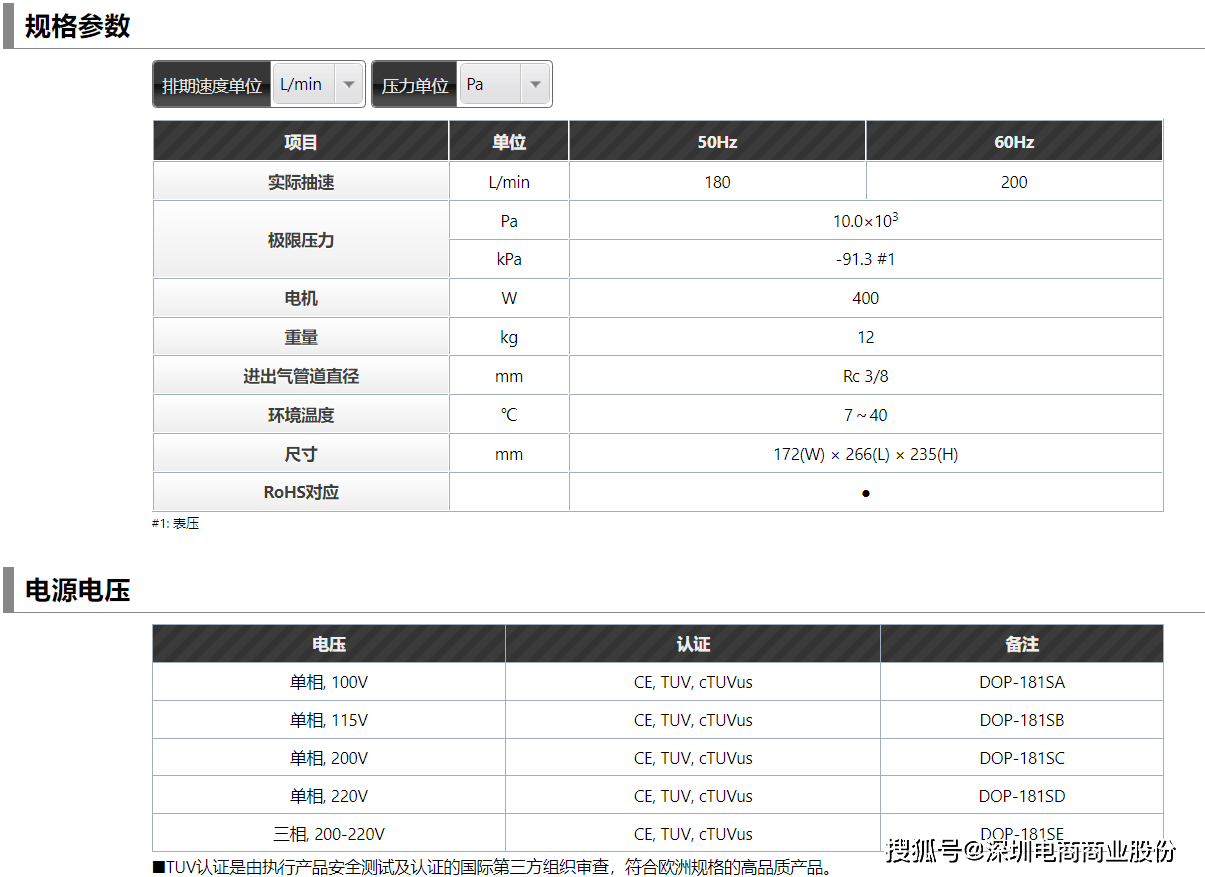Select the 实际抽速 row label

301,182
